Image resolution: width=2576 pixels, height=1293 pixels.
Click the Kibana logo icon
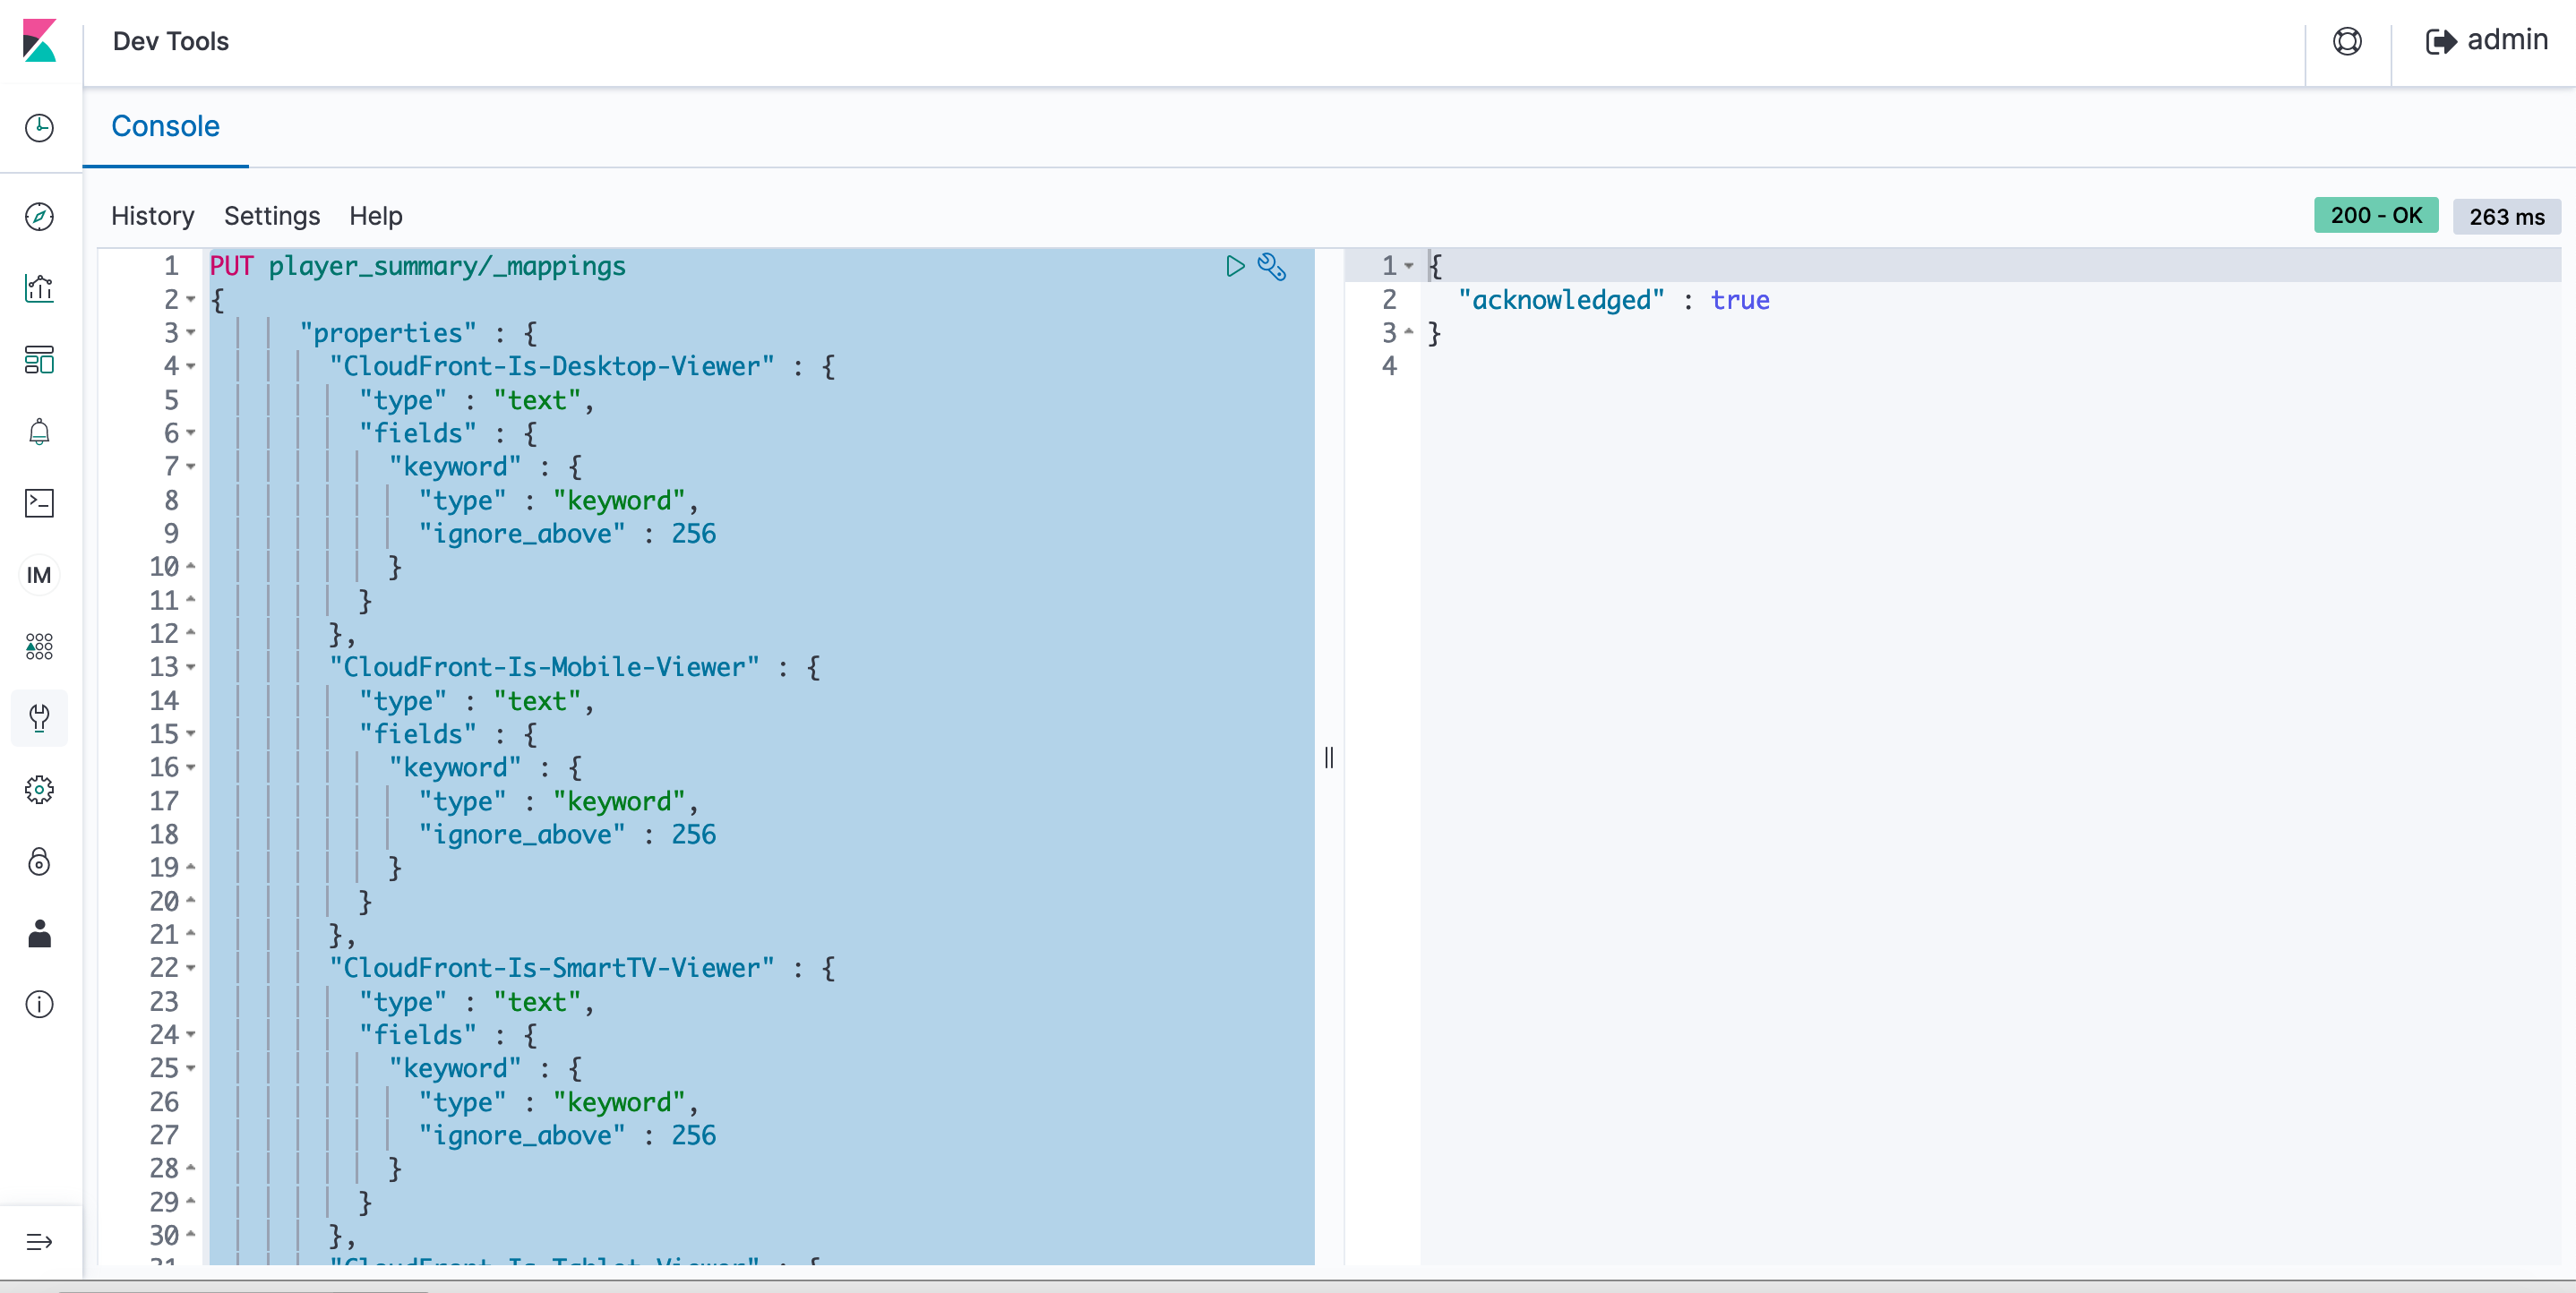click(39, 41)
